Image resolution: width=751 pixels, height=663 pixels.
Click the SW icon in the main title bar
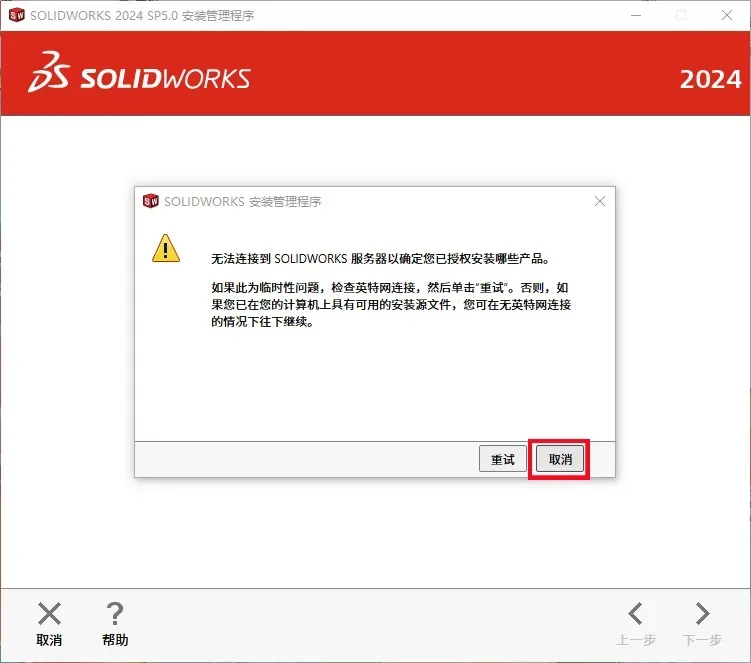coord(17,15)
